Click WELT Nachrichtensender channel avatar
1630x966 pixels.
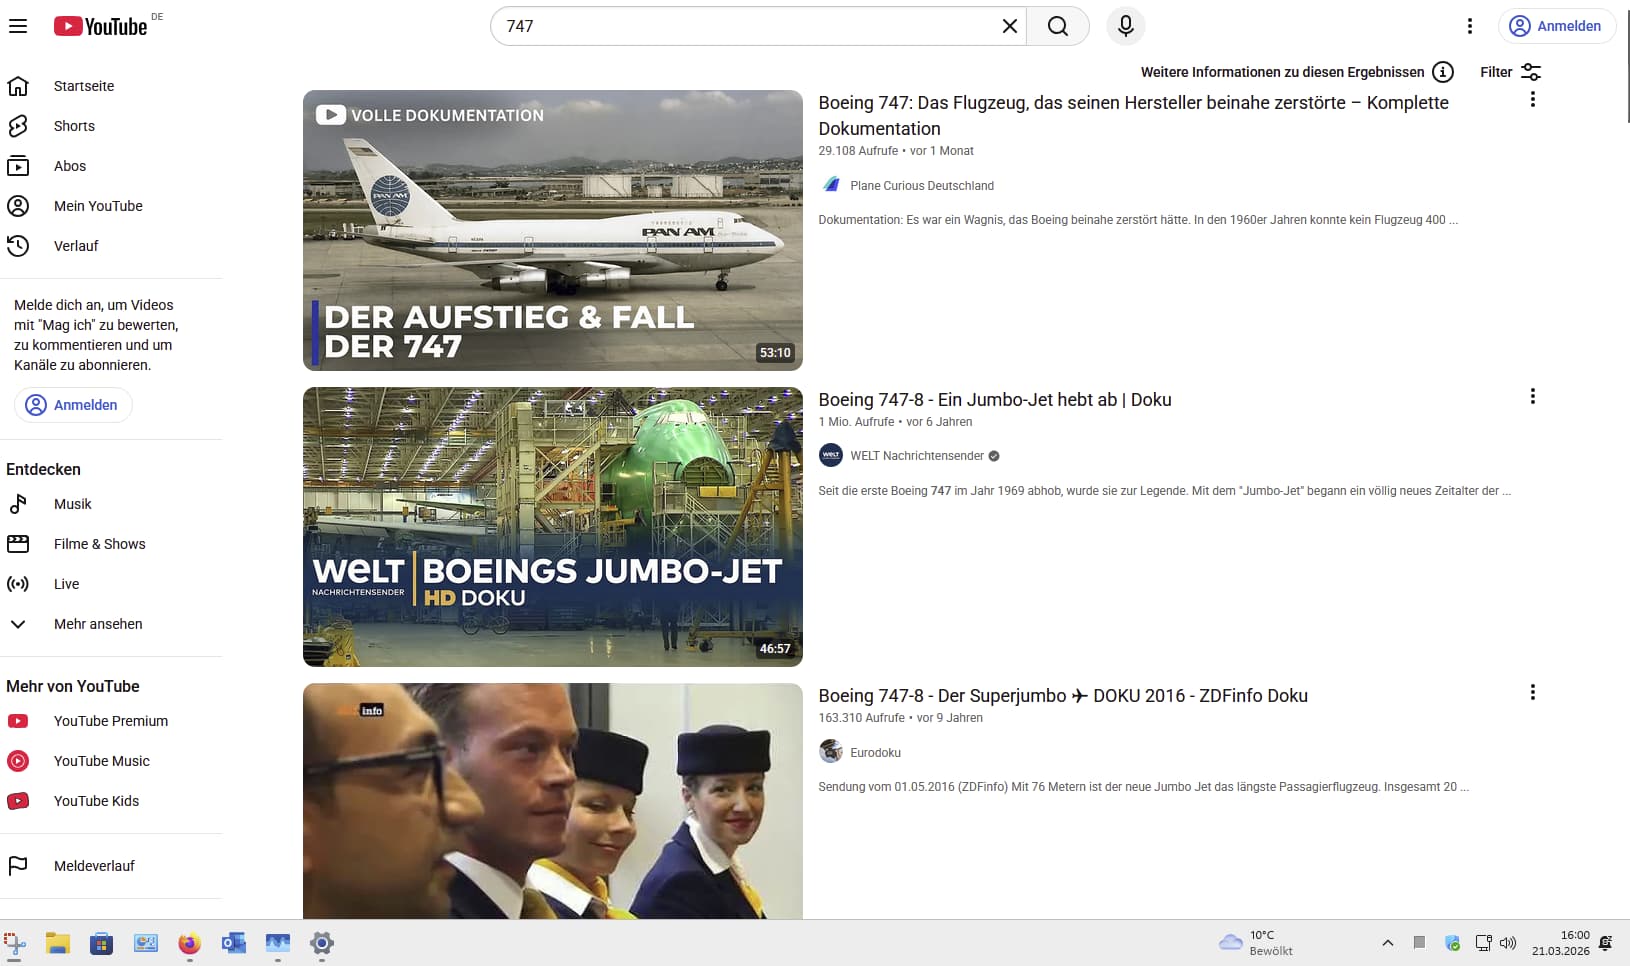tap(831, 455)
